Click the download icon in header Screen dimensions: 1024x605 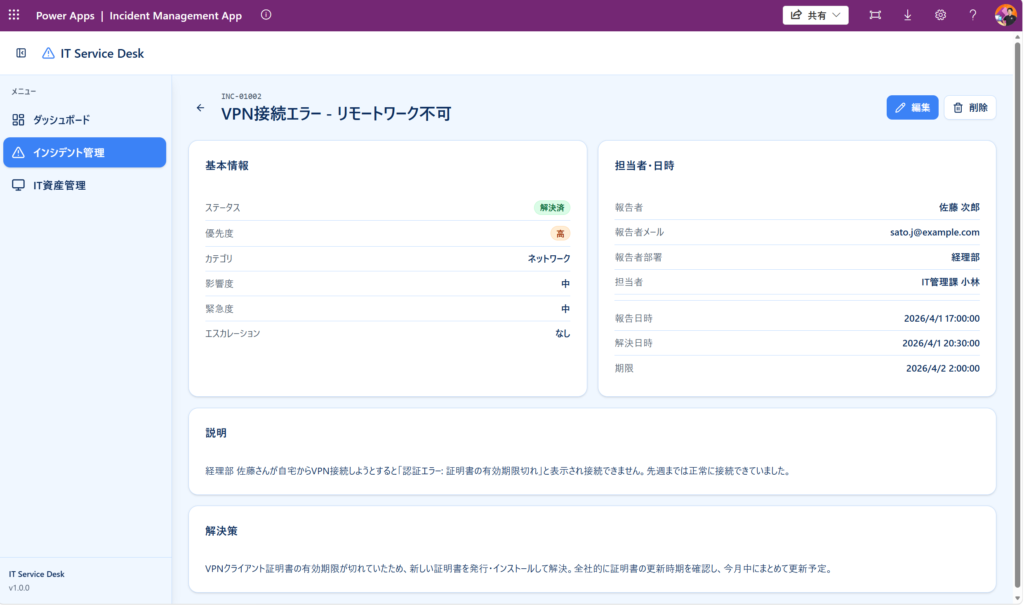(x=908, y=15)
